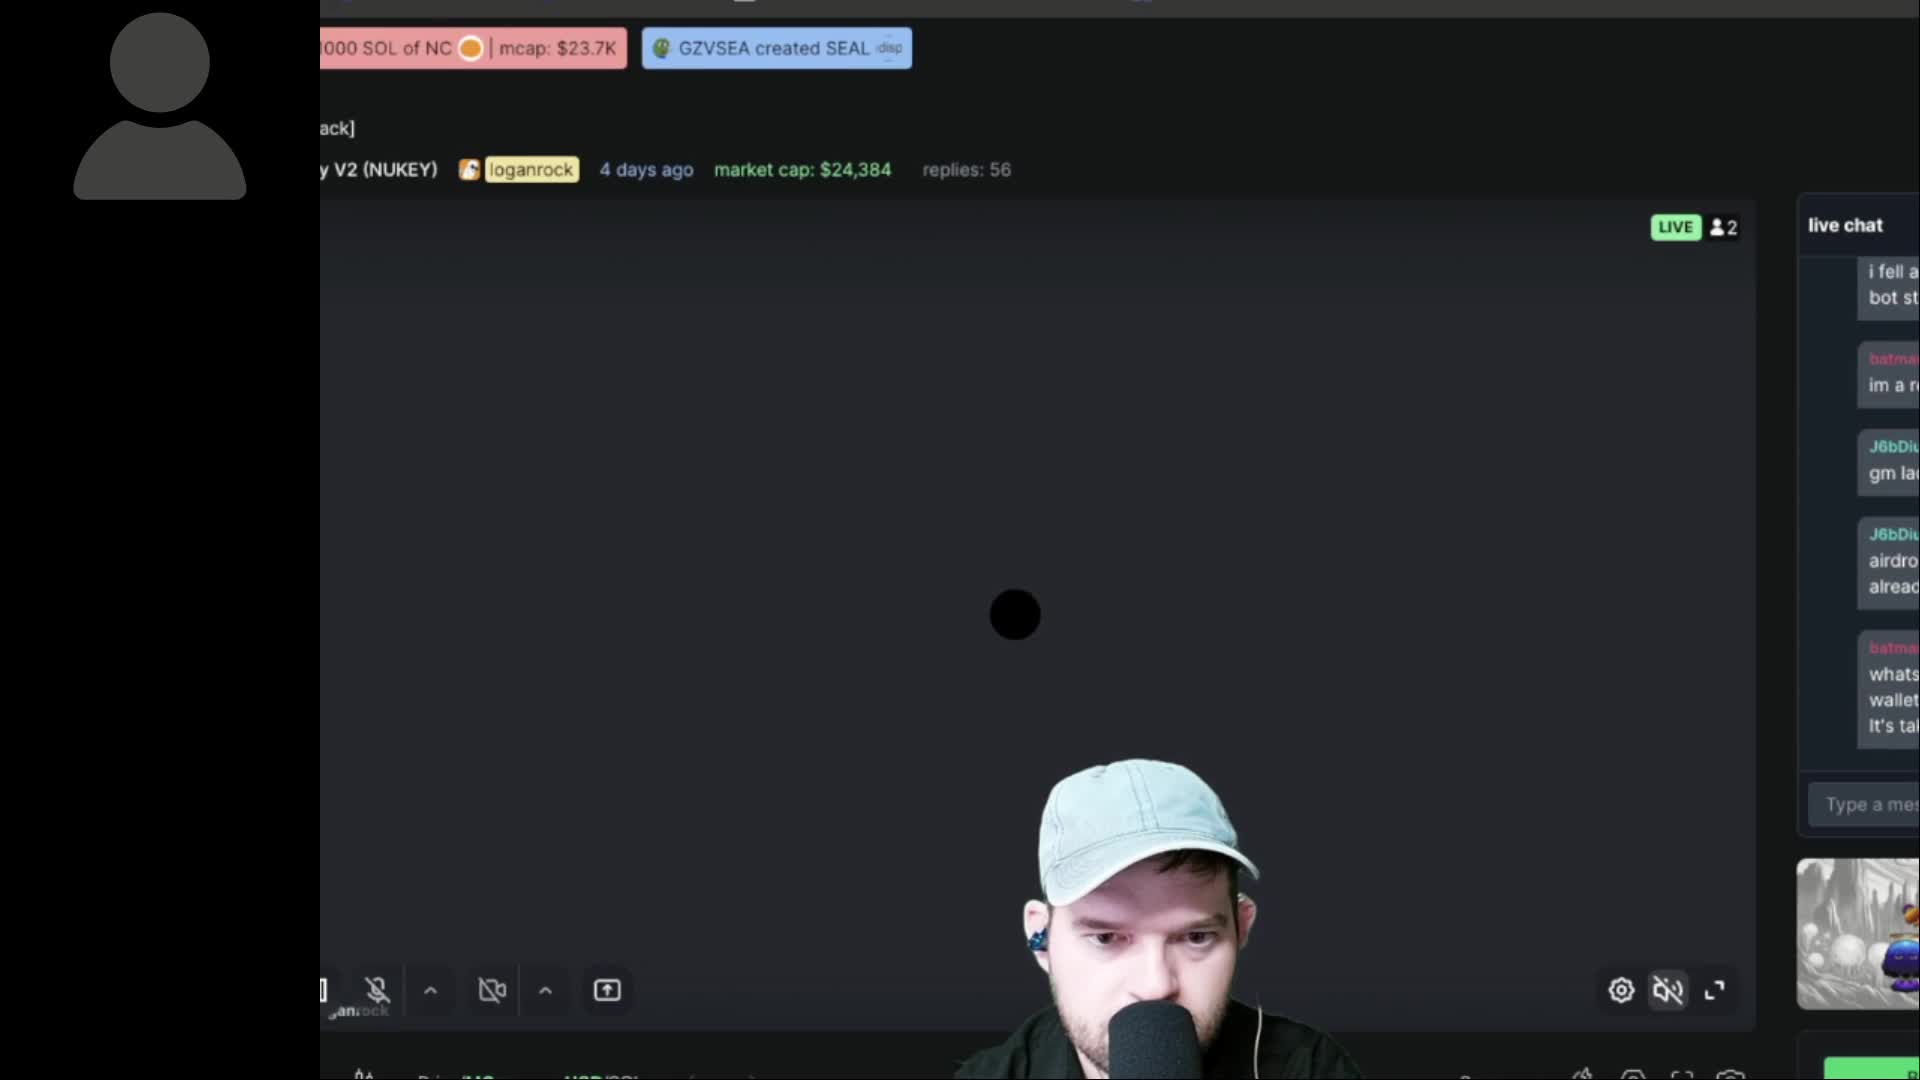Click GZVSEA created SEAL notification
Screen dimensions: 1920x1080
[776, 48]
